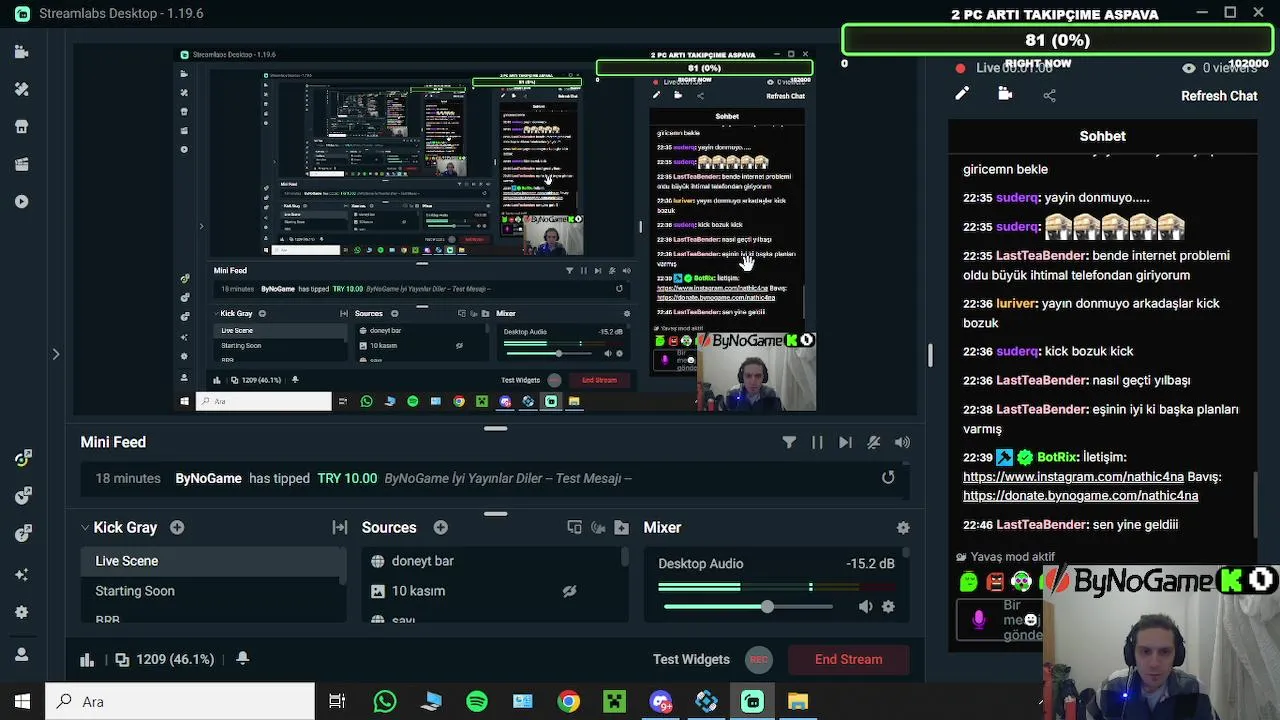
Task: Expand the left sidebar chevron
Action: (56, 354)
